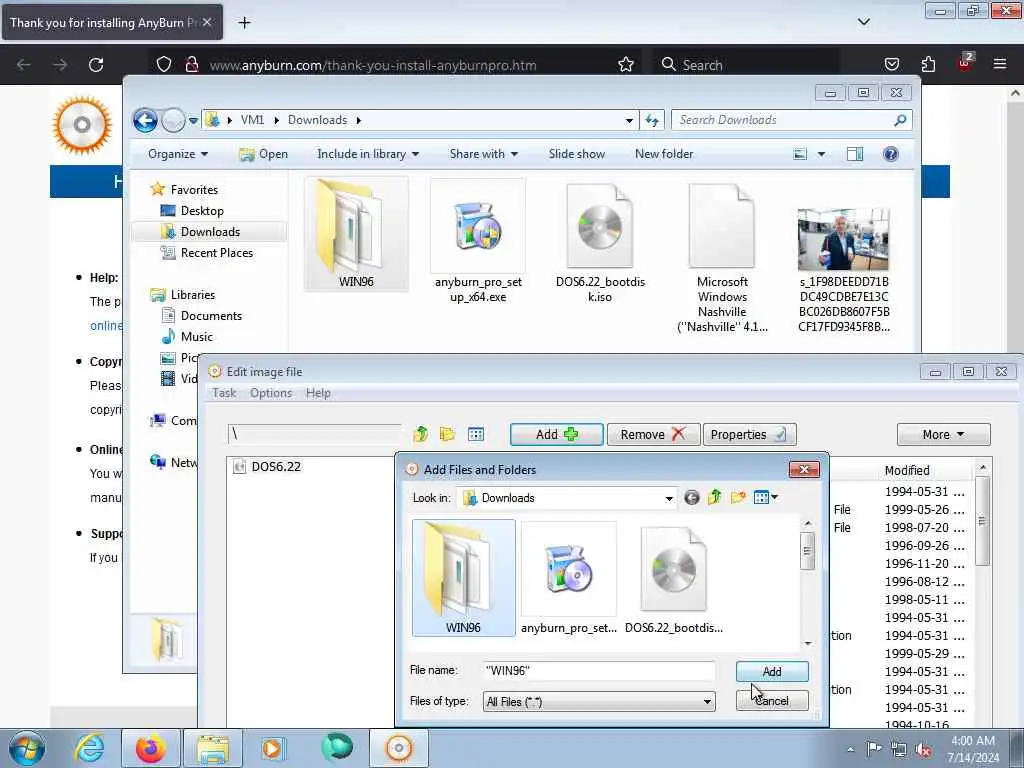Close the Add Files and Folders dialog
1024x768 pixels.
coord(804,470)
